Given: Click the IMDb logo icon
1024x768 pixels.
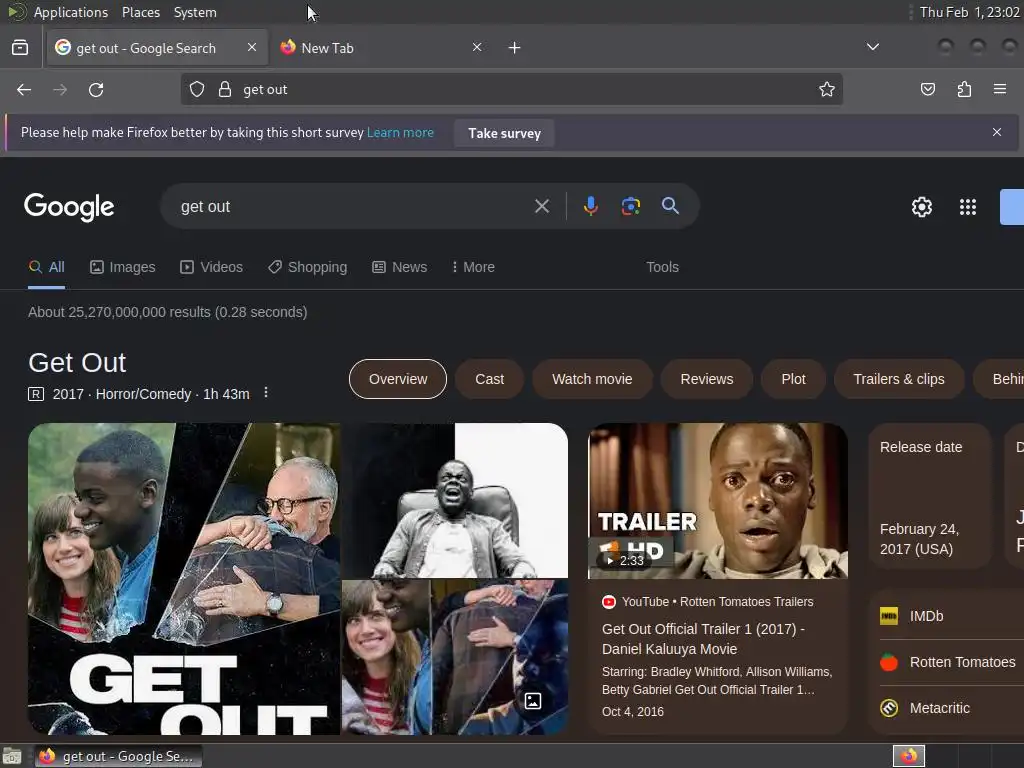Looking at the screenshot, I should 889,616.
